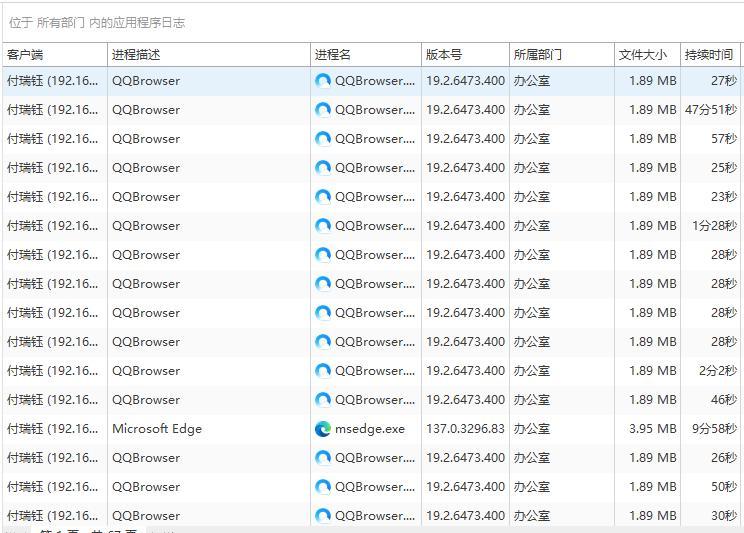Click QQBrowser icon in the 47分51秒 row
Image resolution: width=744 pixels, height=533 pixels.
click(323, 110)
